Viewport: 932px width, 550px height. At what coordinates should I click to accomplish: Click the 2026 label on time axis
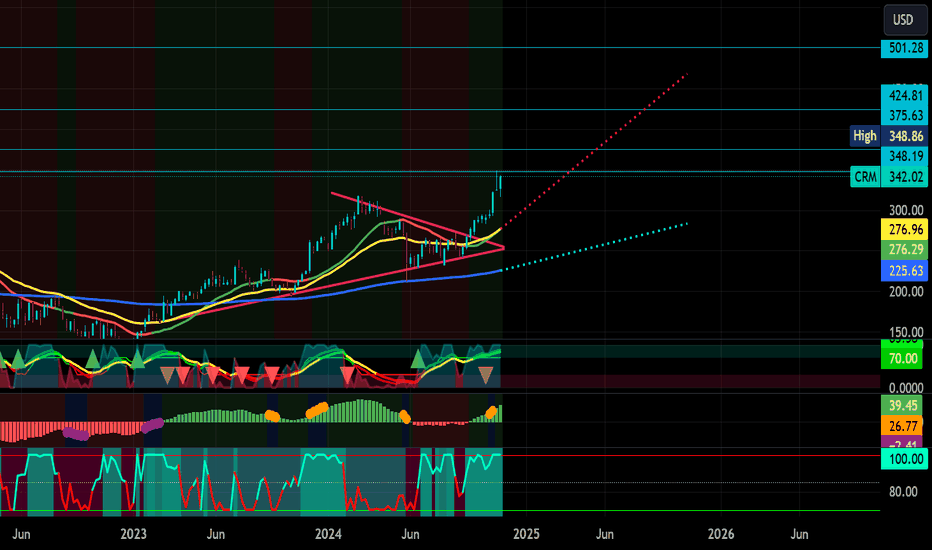(x=721, y=534)
